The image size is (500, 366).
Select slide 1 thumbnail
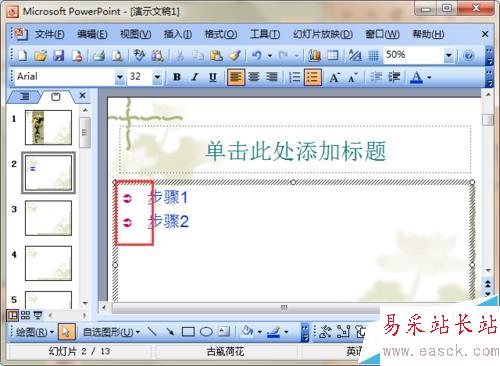click(x=48, y=127)
